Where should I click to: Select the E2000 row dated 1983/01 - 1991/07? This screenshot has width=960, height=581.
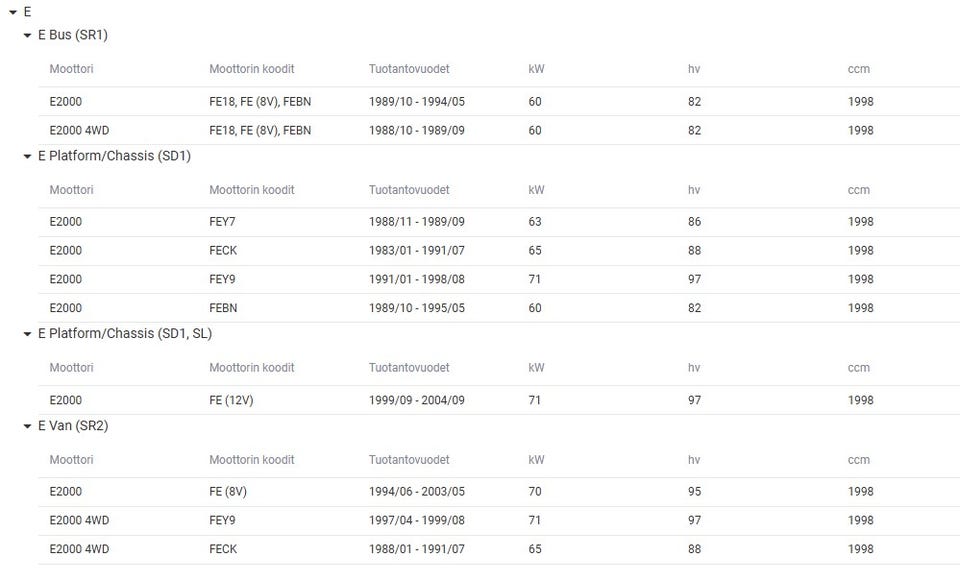pyautogui.click(x=66, y=251)
